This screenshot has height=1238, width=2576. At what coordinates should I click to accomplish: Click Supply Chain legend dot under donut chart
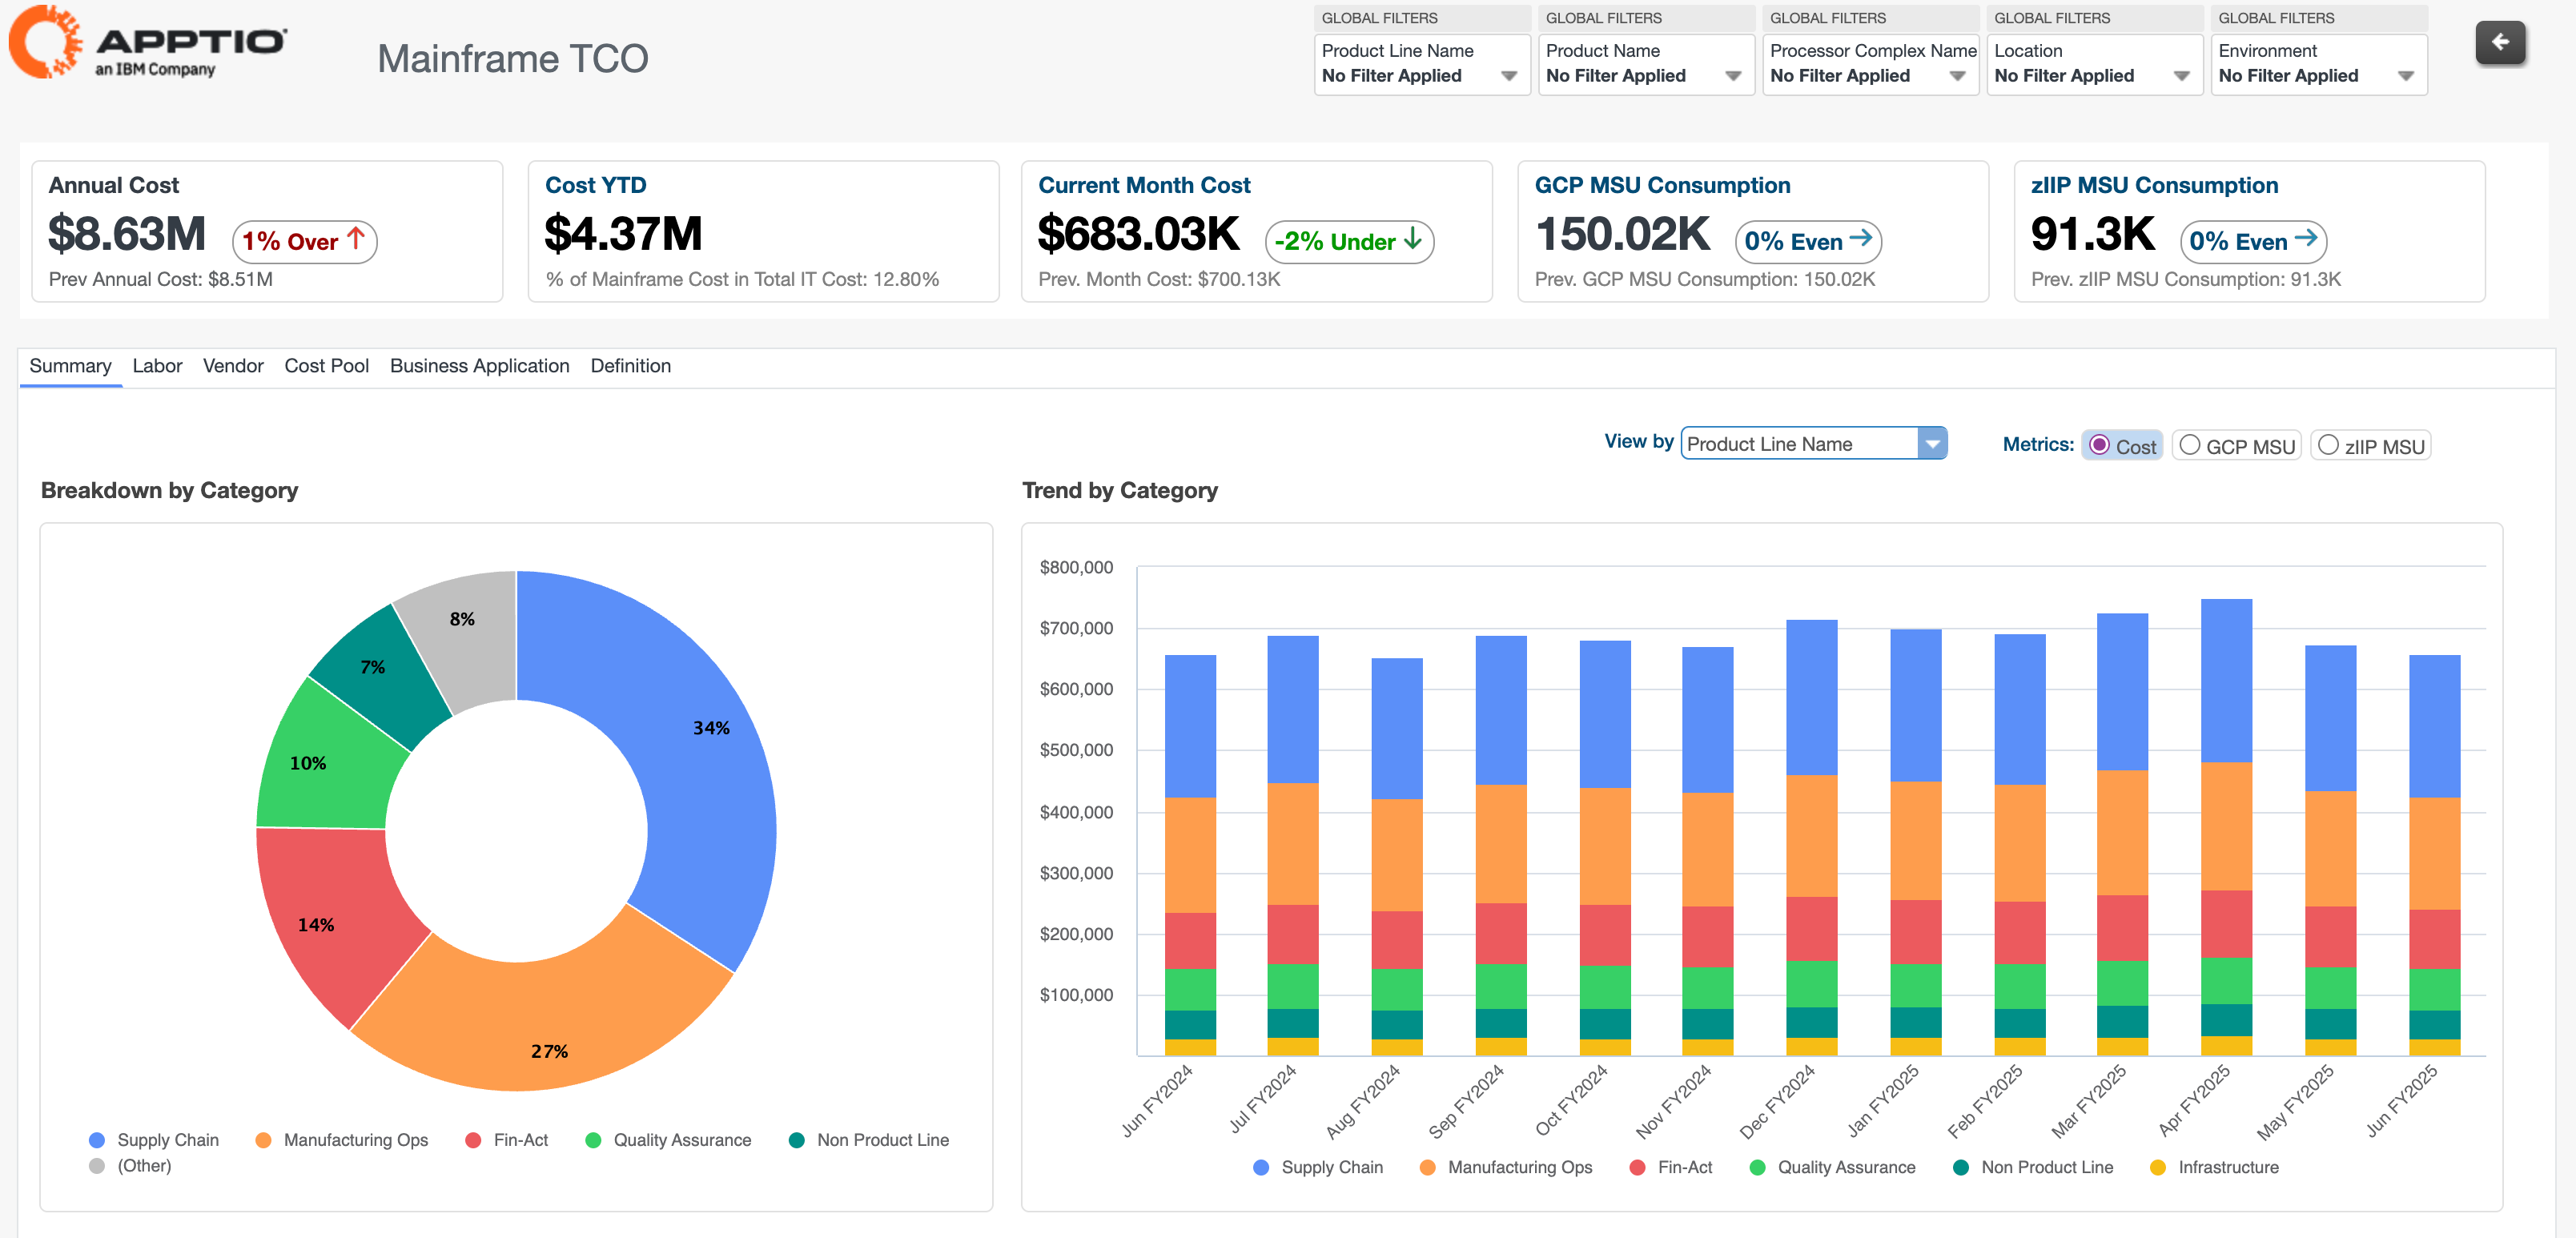point(97,1140)
